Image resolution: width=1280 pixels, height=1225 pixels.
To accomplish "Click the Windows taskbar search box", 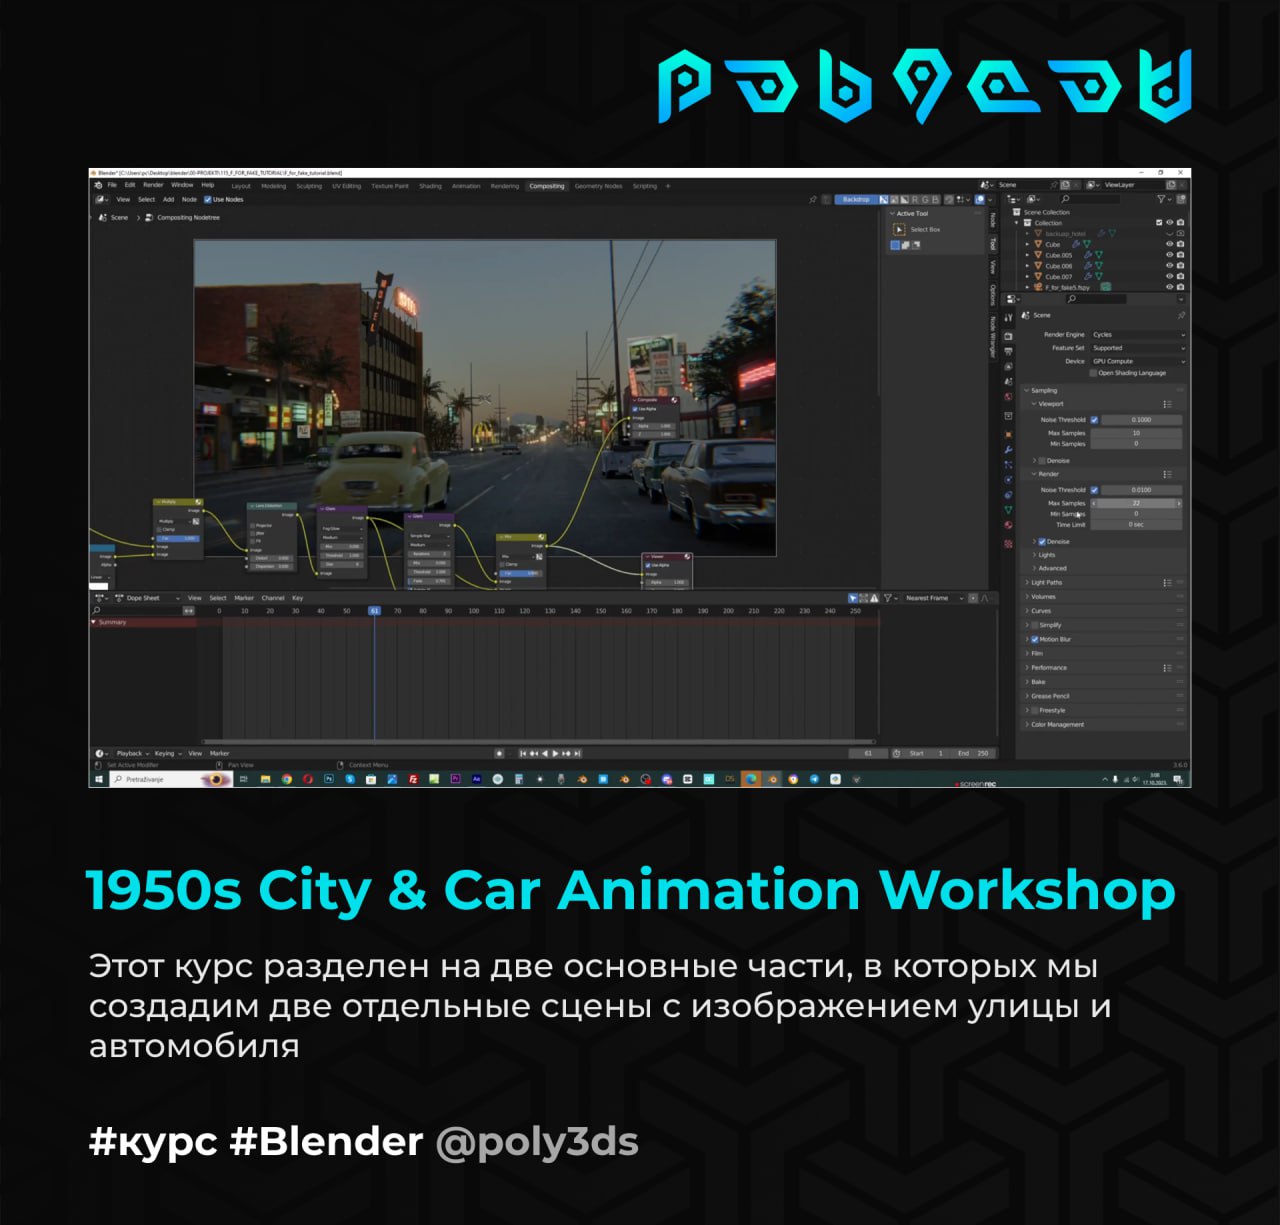I will [170, 779].
